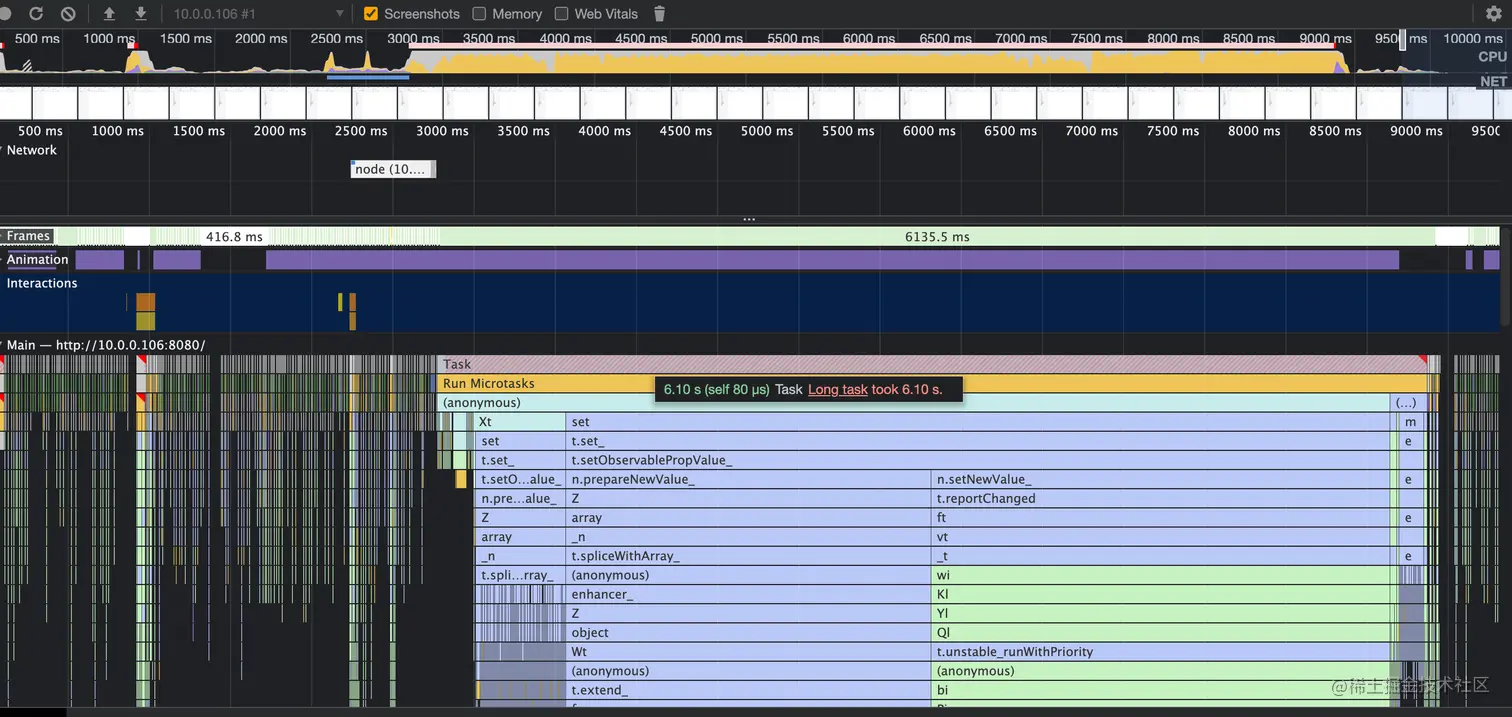This screenshot has width=1512, height=717.
Task: Select the (...) entry near right edge
Action: [1406, 402]
